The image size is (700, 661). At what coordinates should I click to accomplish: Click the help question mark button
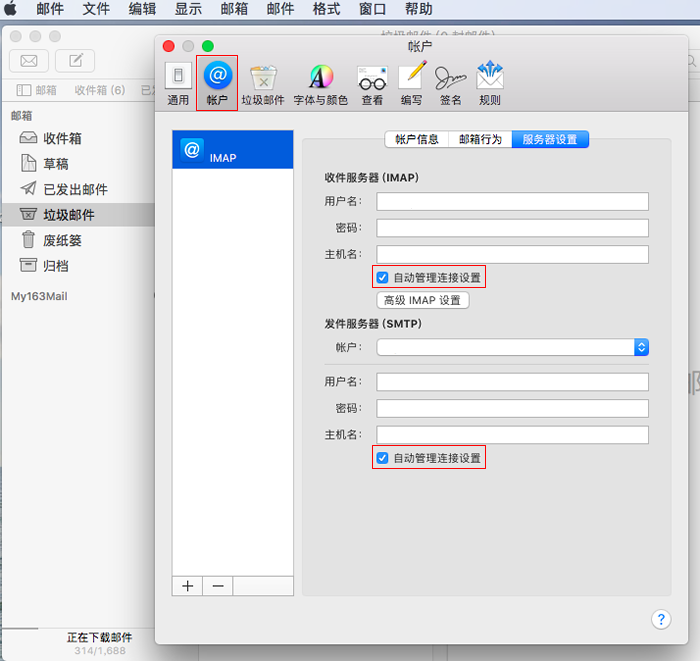661,619
